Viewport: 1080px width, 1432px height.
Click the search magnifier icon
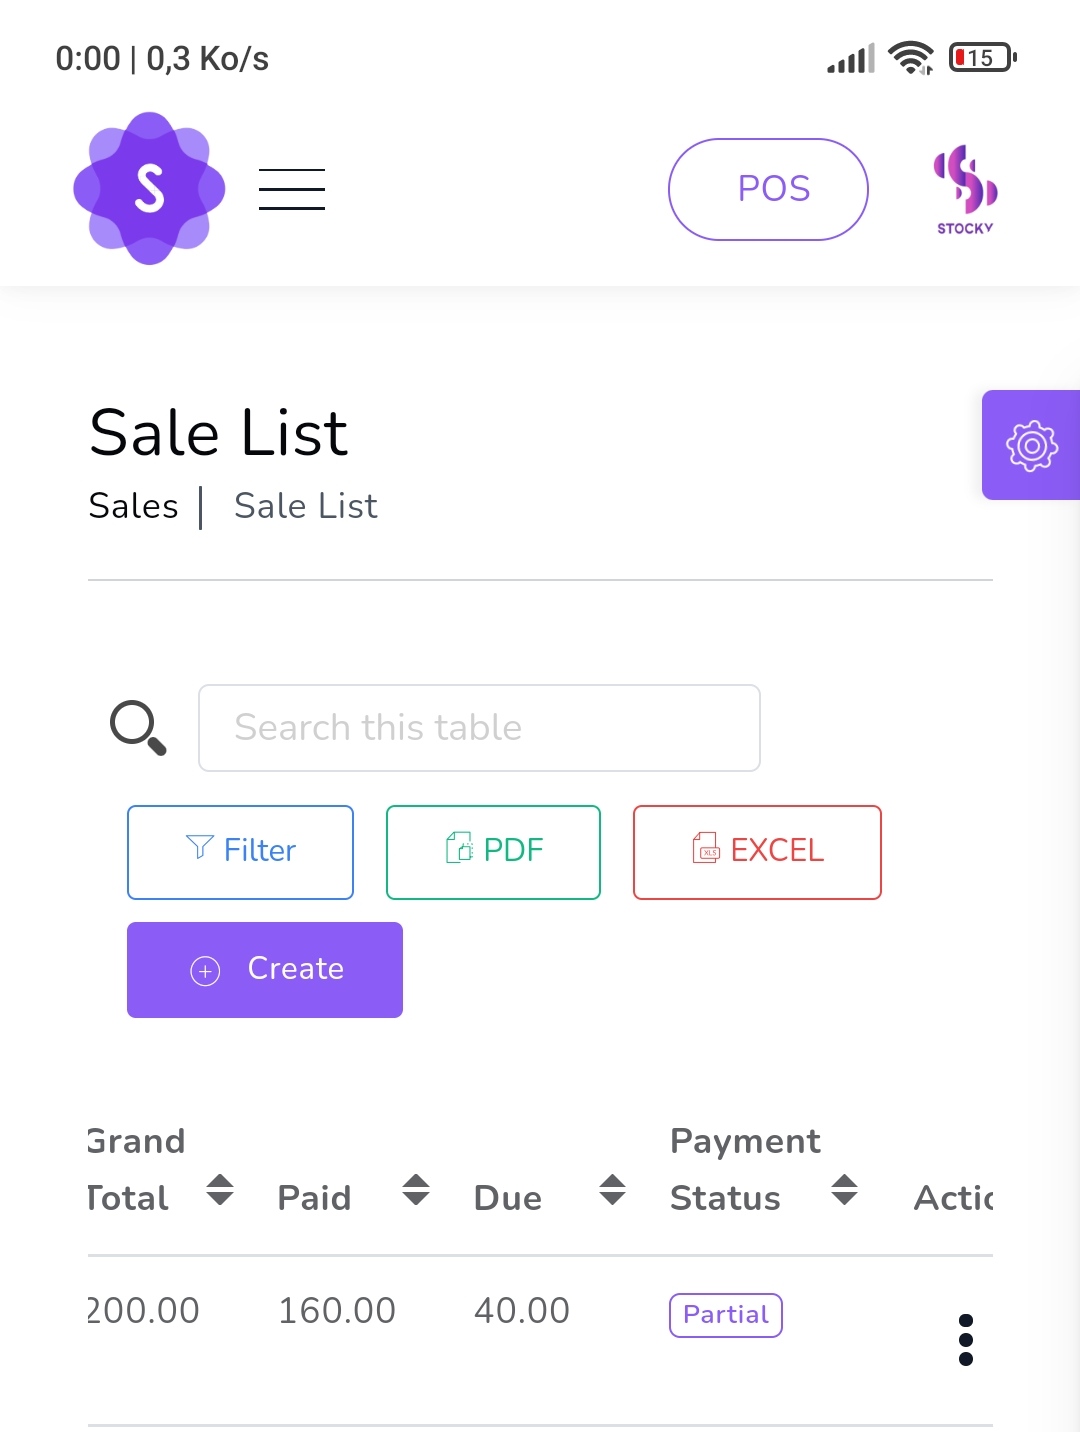(x=138, y=727)
